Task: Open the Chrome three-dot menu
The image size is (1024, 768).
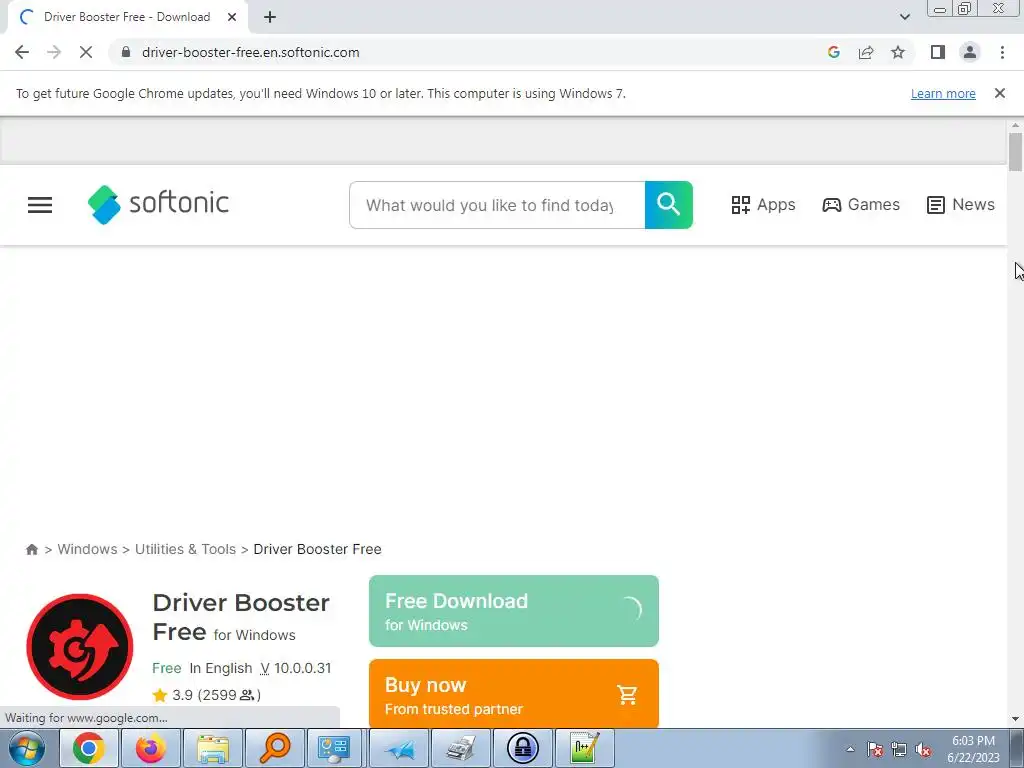Action: point(1002,52)
